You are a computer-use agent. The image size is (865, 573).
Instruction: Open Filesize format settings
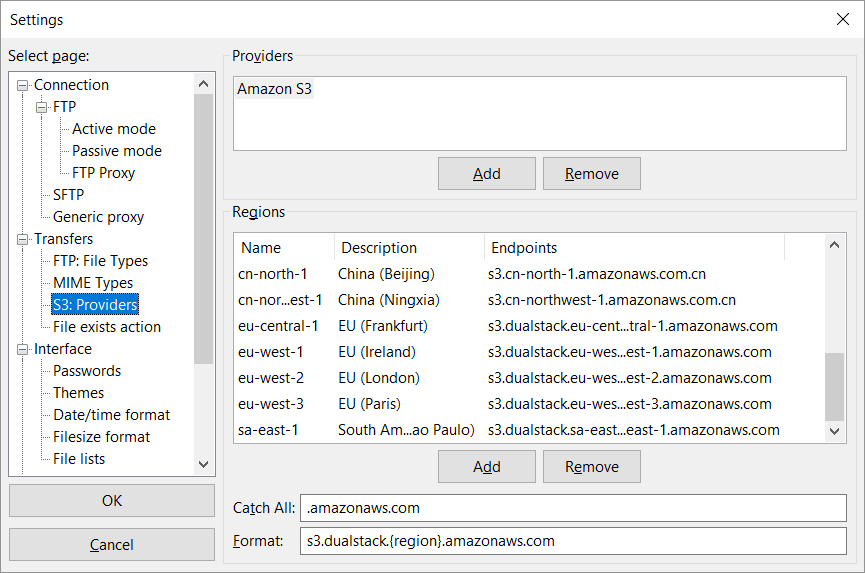coord(102,437)
